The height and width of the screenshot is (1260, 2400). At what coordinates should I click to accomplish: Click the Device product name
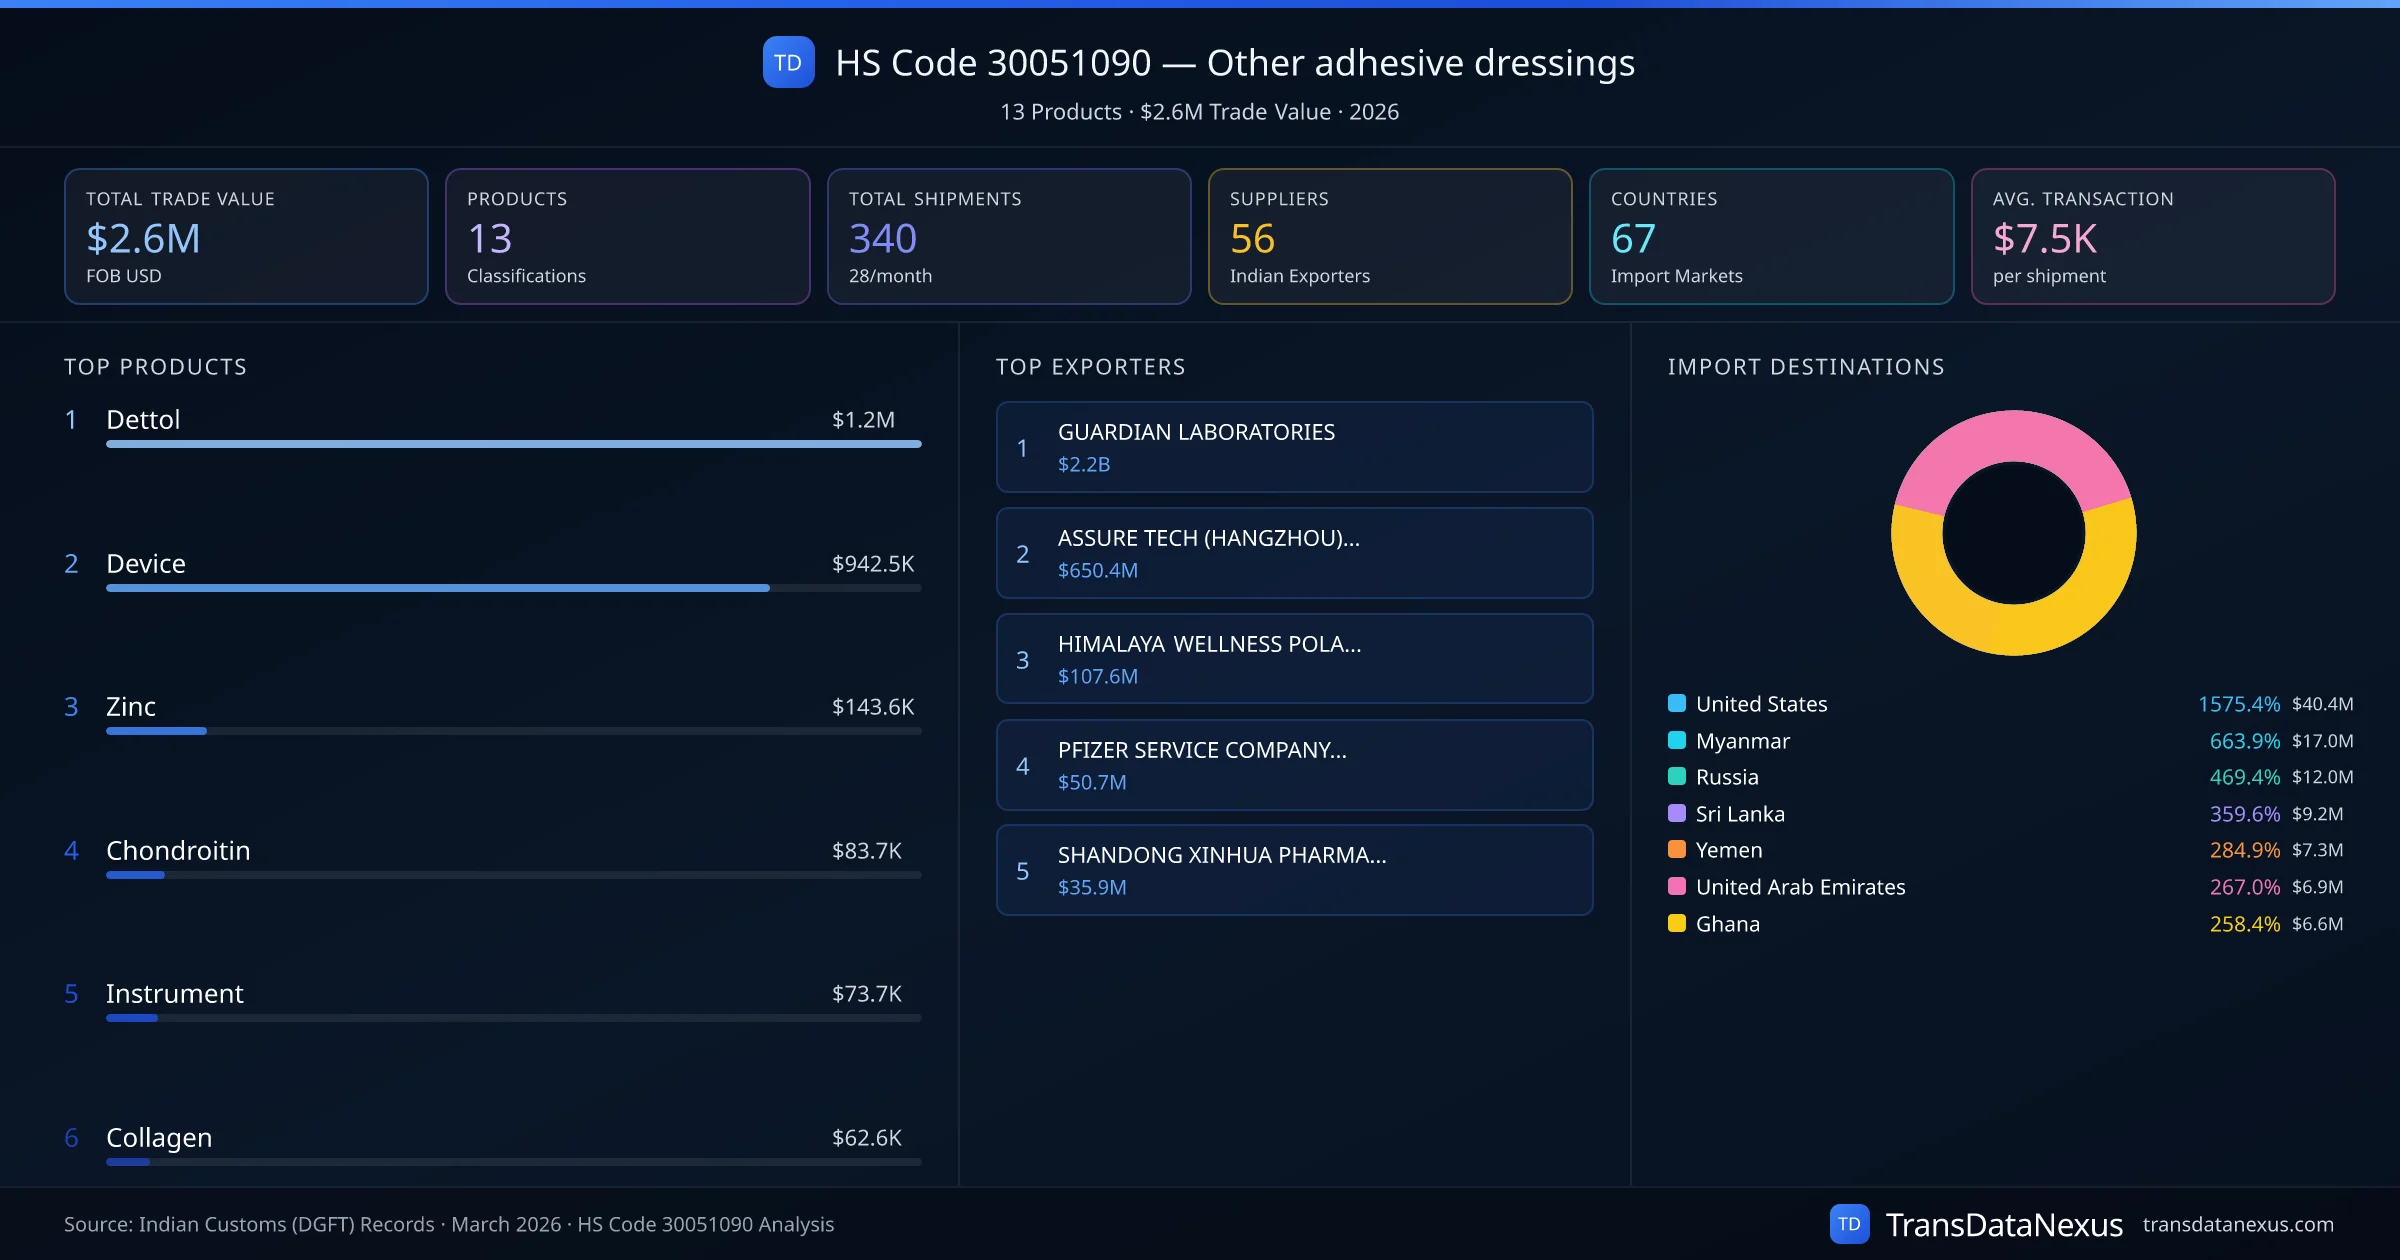pos(146,563)
